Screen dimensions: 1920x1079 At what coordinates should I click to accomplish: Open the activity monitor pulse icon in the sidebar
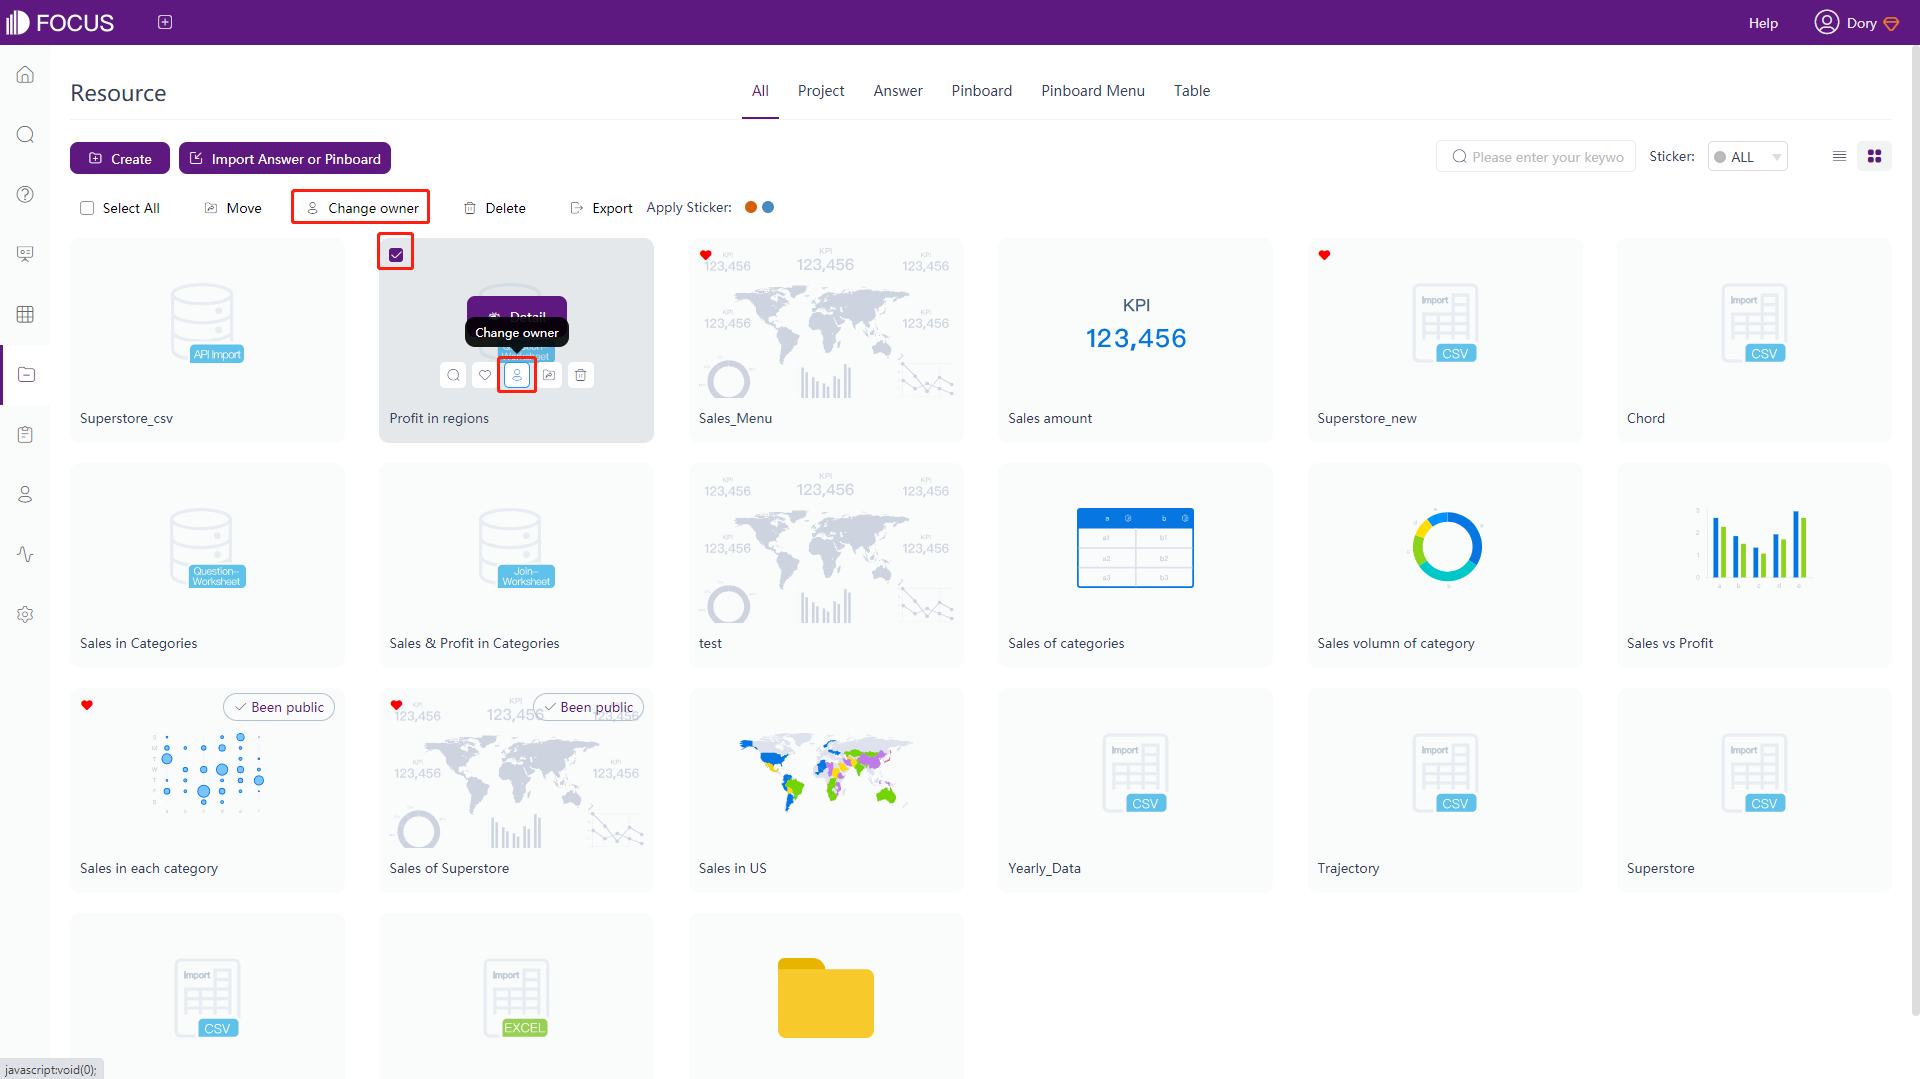click(25, 554)
